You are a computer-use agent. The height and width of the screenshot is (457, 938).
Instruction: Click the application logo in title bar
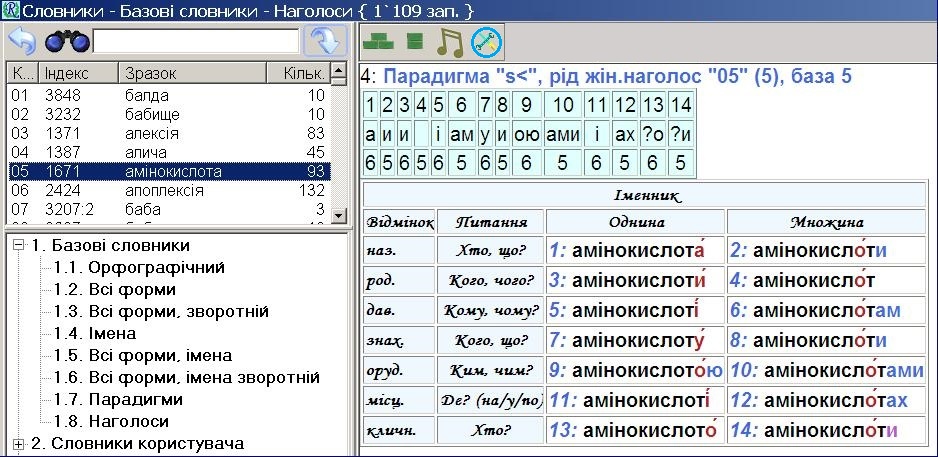tap(10, 10)
